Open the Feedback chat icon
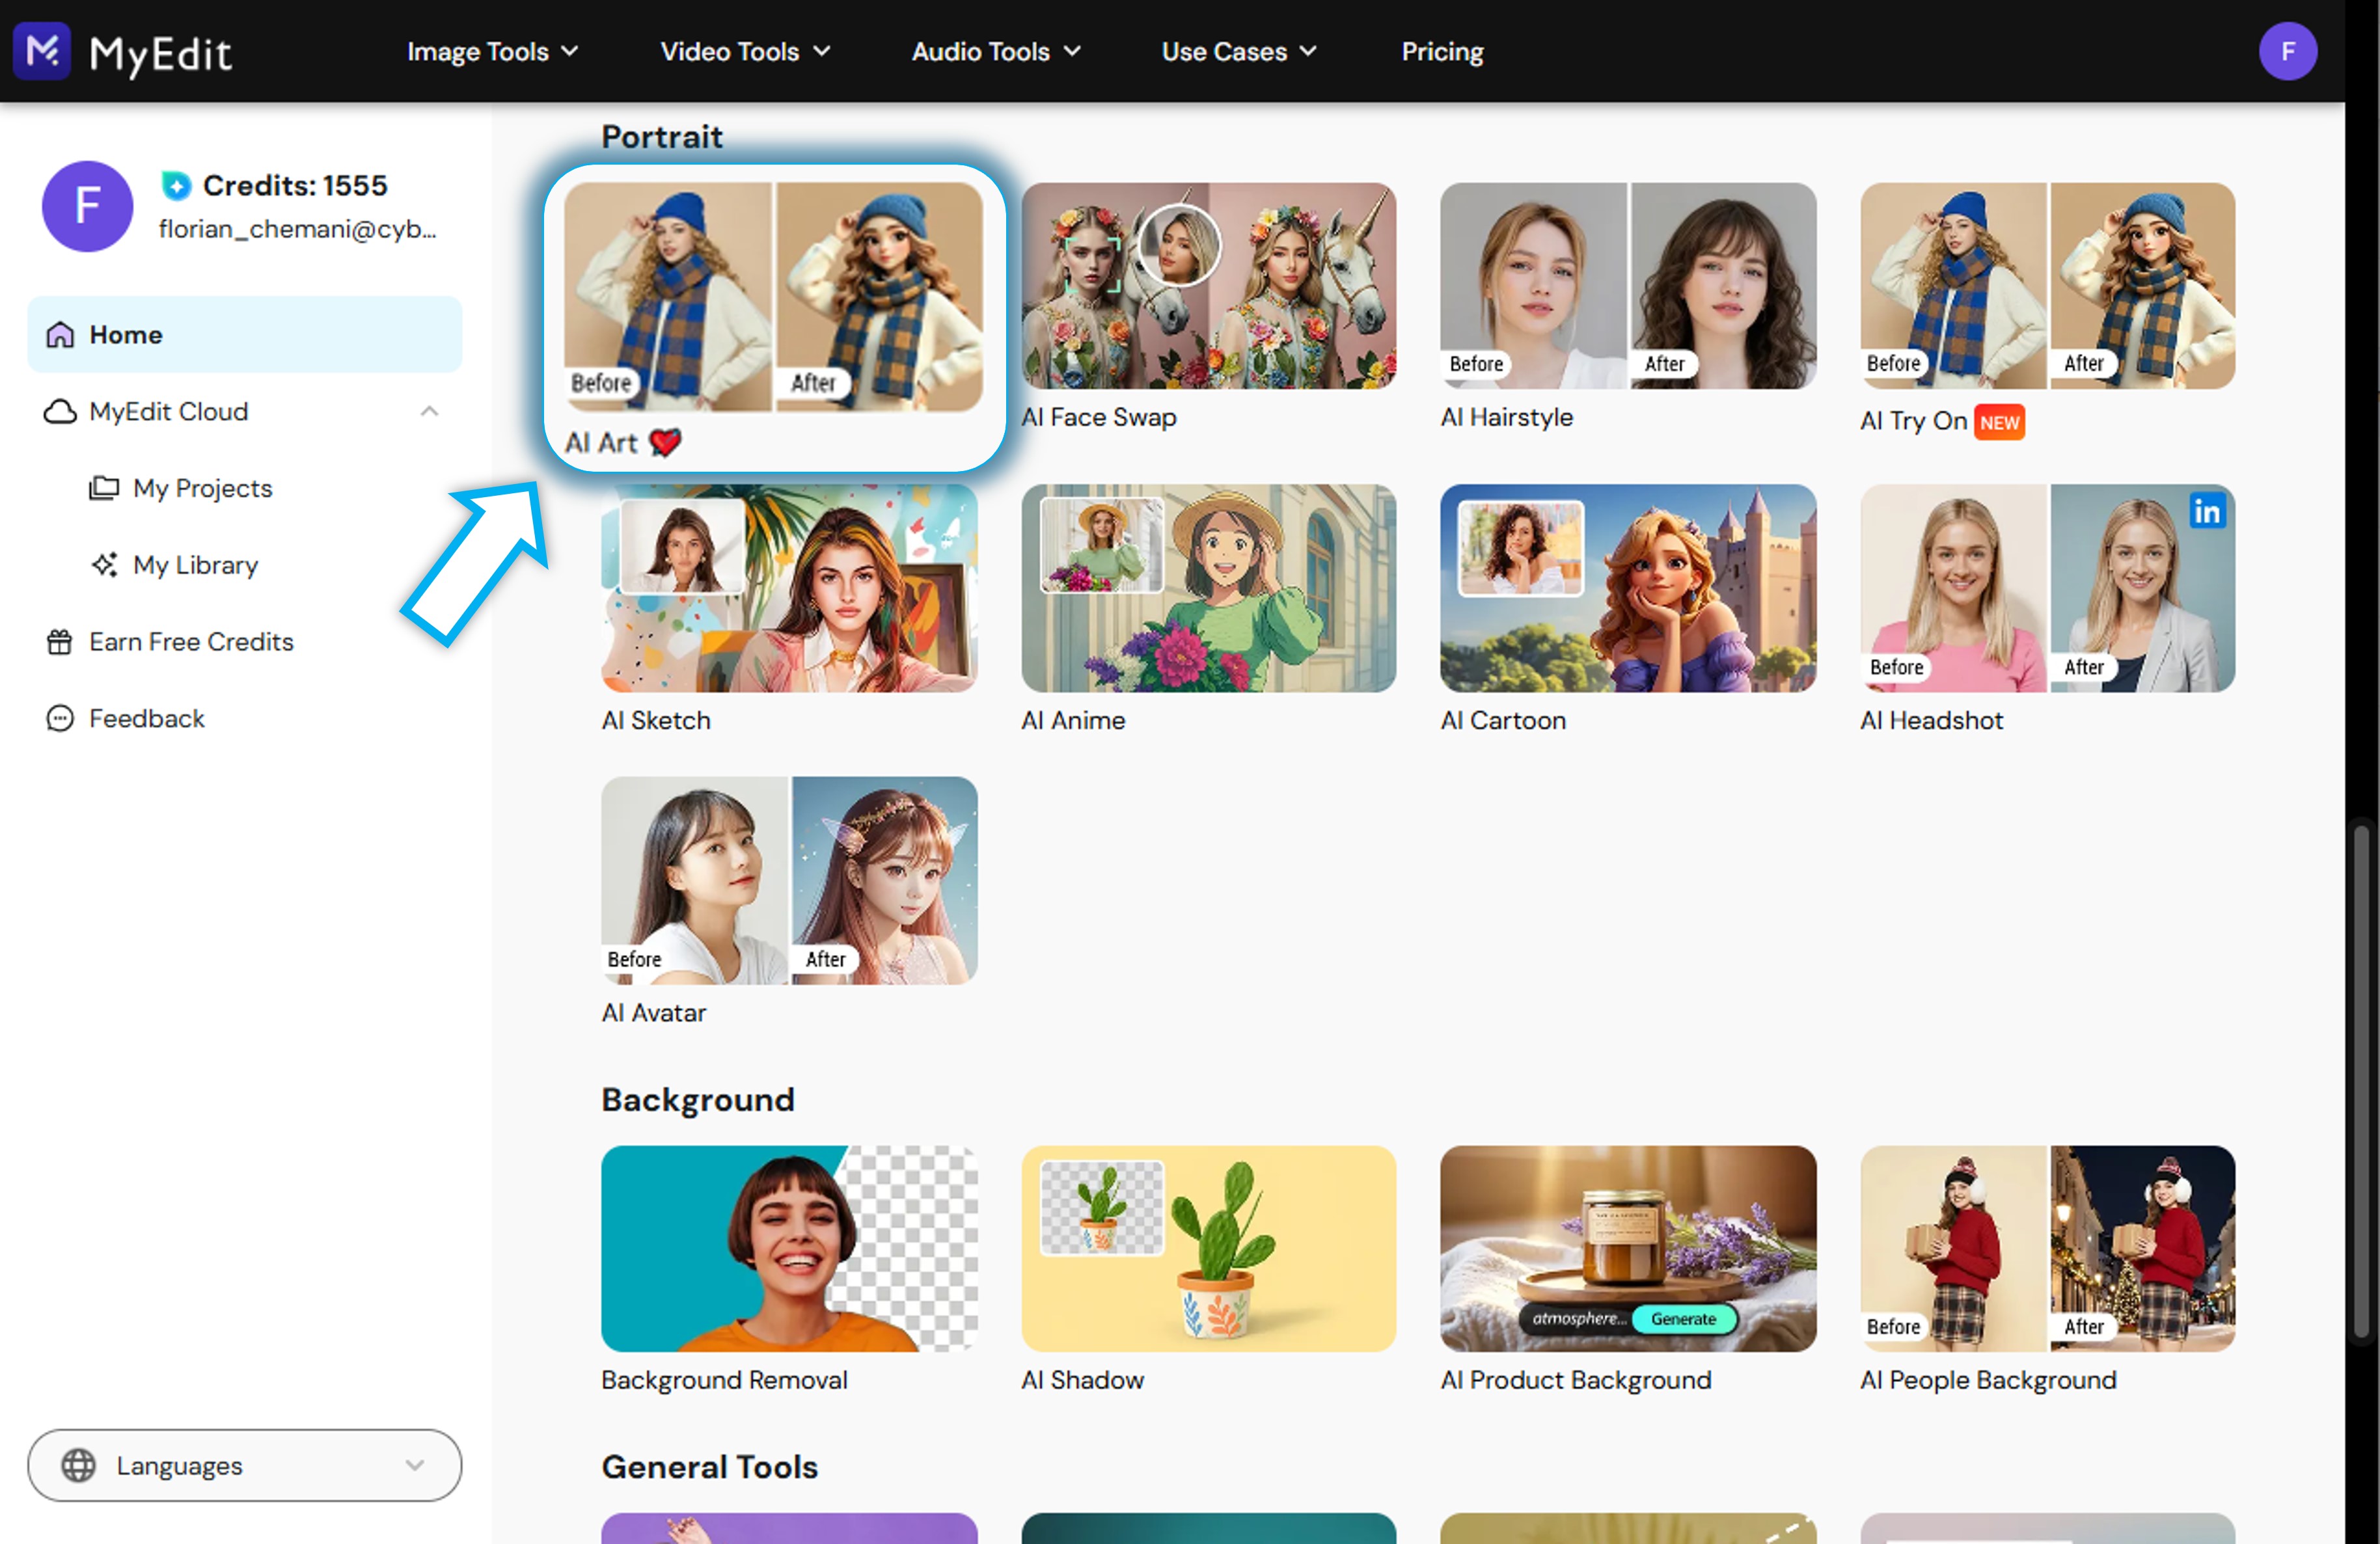Viewport: 2380px width, 1544px height. click(x=60, y=718)
